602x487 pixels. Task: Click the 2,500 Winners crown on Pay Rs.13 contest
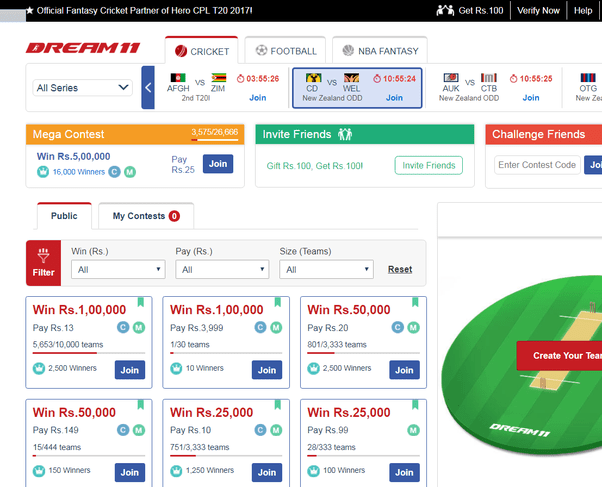point(39,368)
